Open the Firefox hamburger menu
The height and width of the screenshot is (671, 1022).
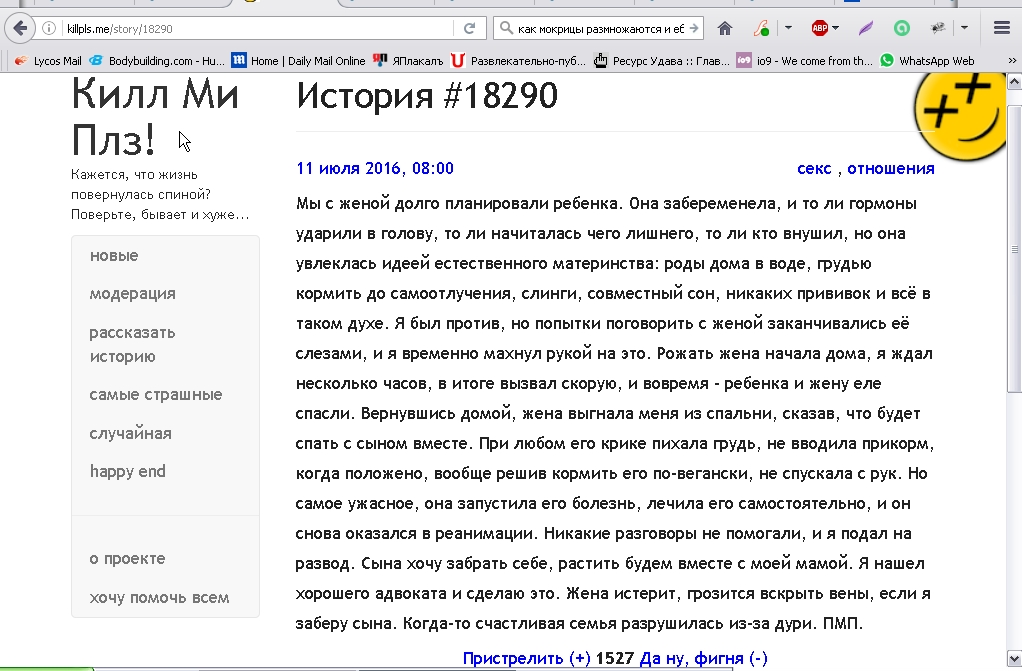tap(1002, 28)
